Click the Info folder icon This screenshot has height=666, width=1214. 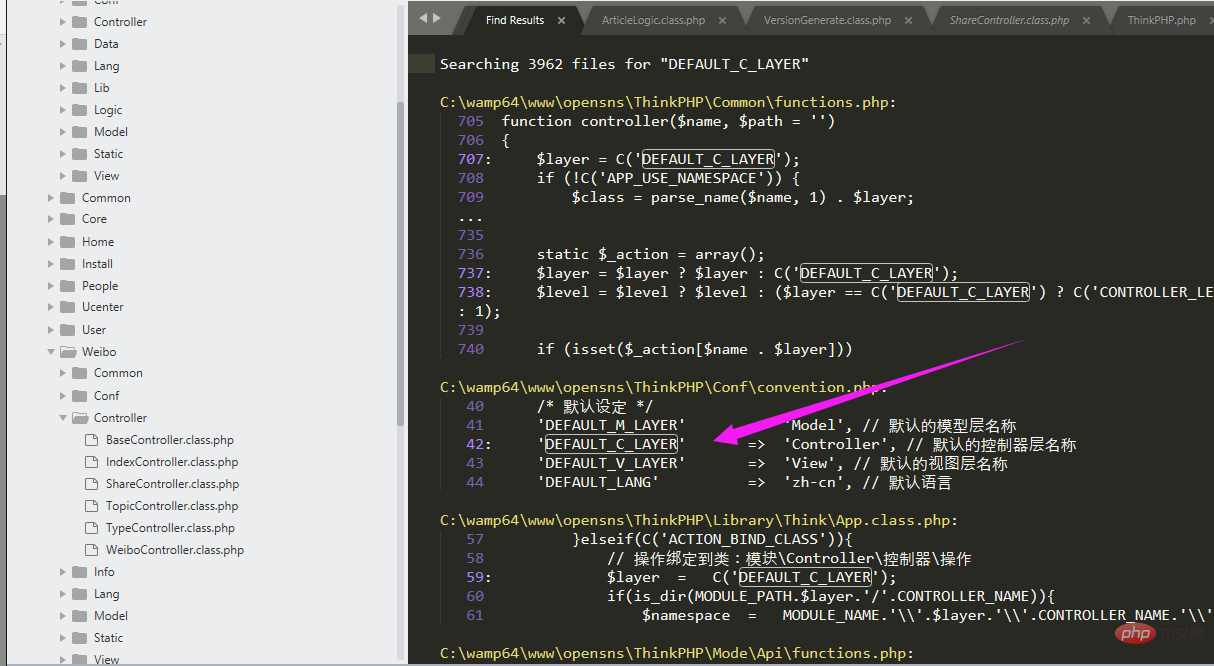pyautogui.click(x=79, y=572)
